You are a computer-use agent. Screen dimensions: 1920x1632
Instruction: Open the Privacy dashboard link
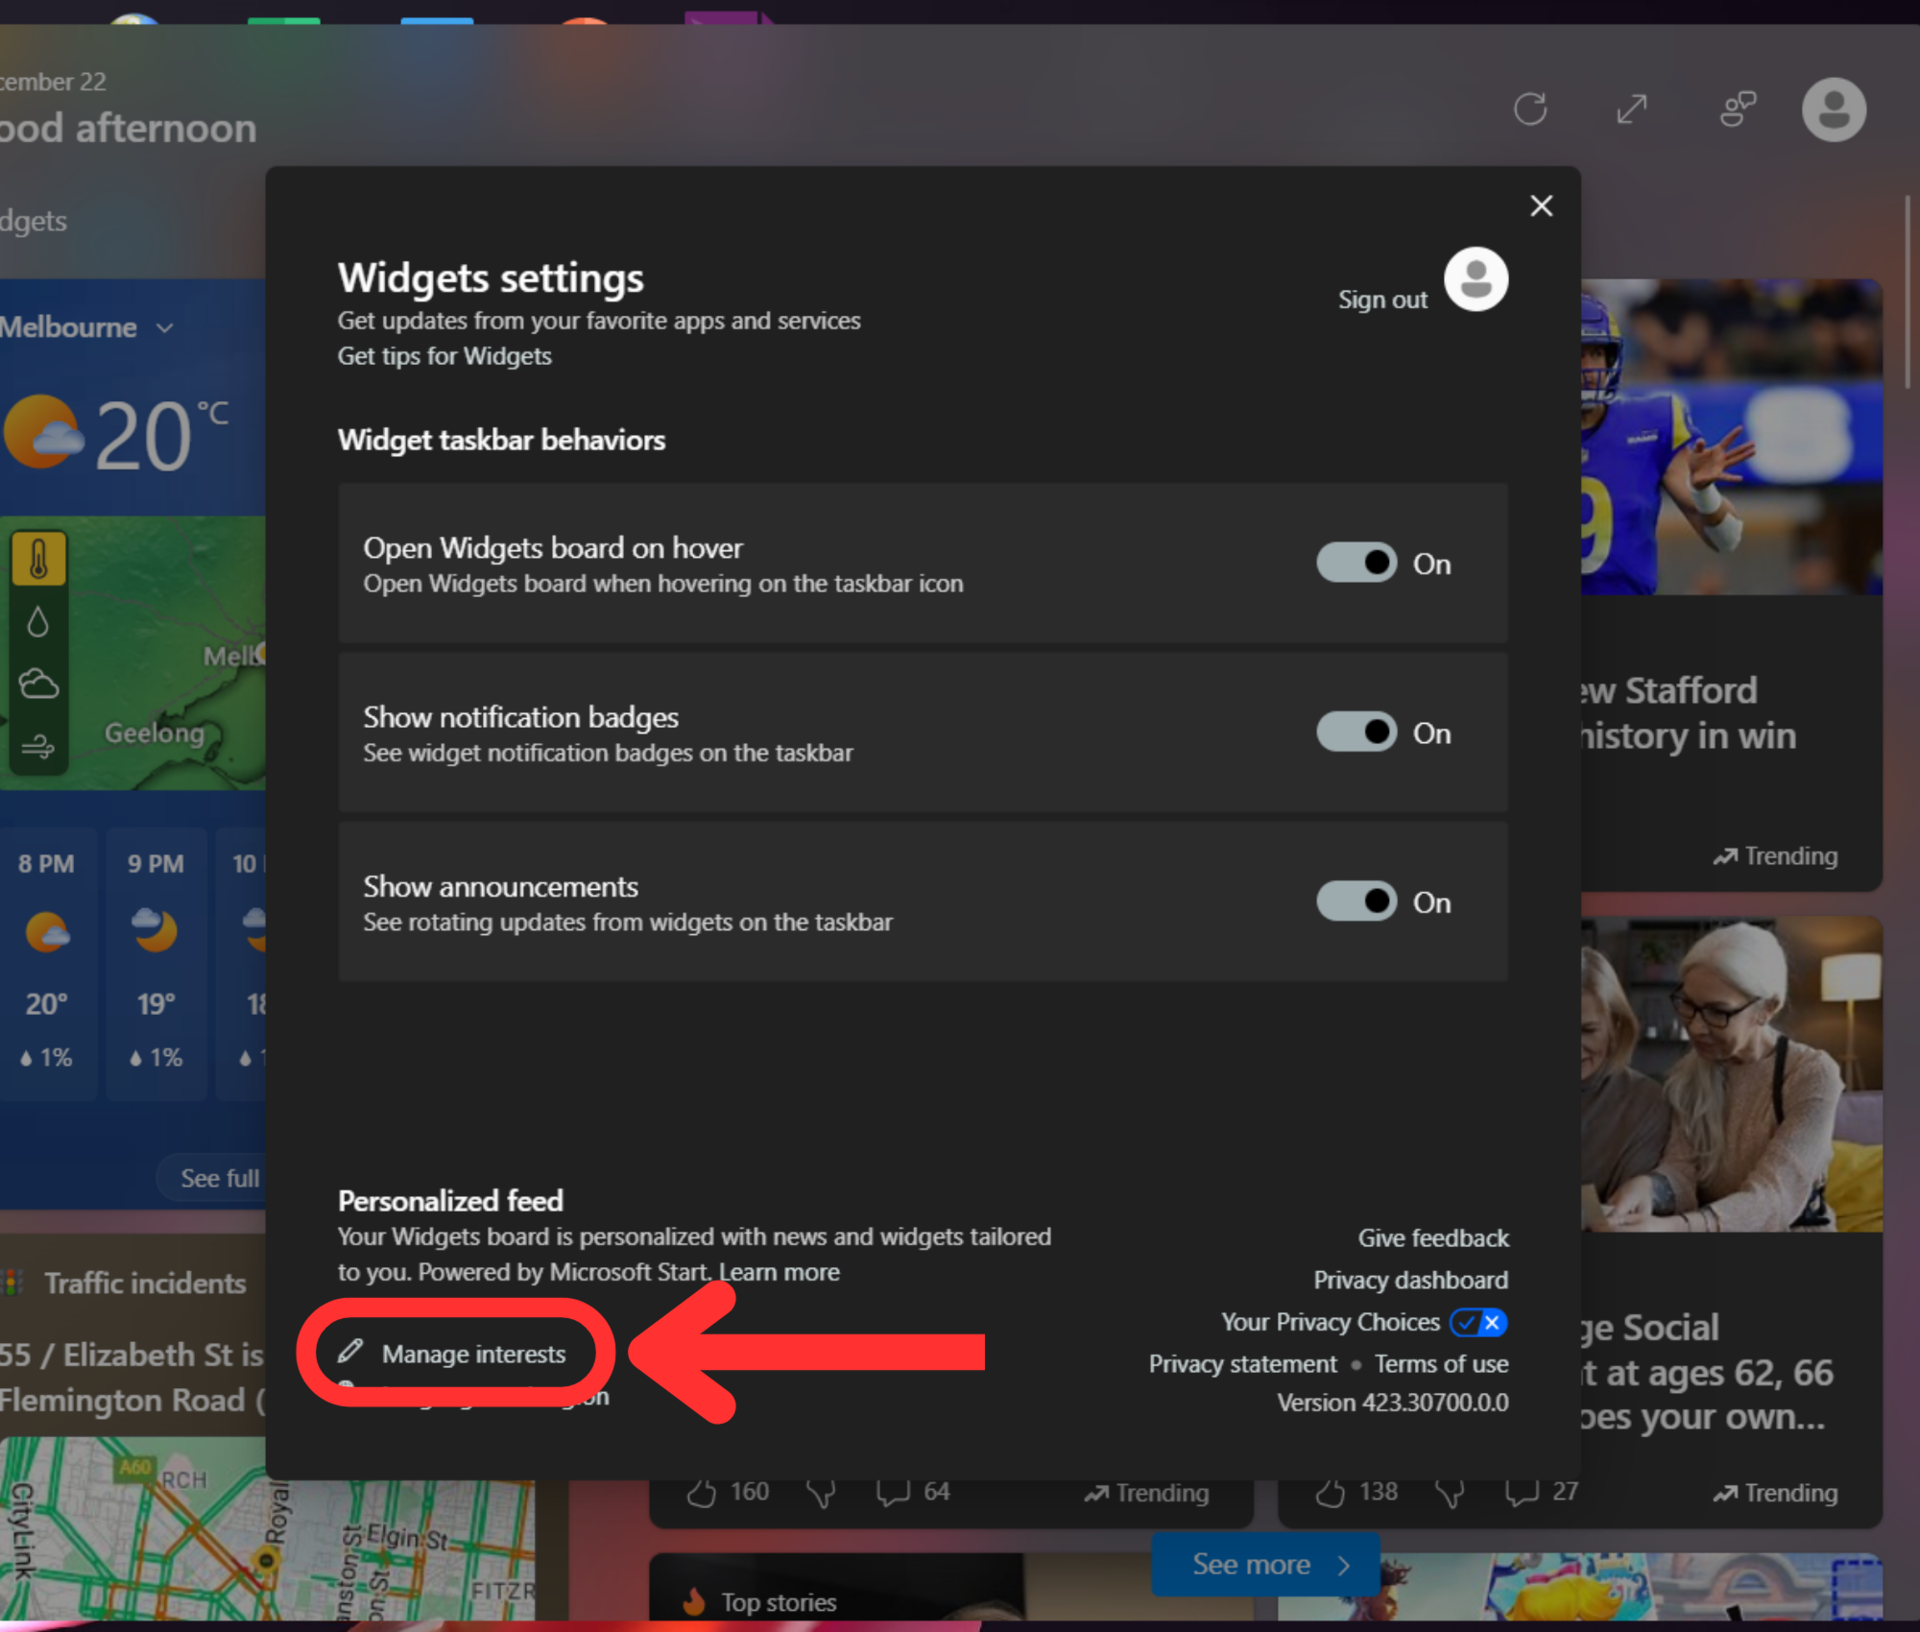click(1410, 1280)
